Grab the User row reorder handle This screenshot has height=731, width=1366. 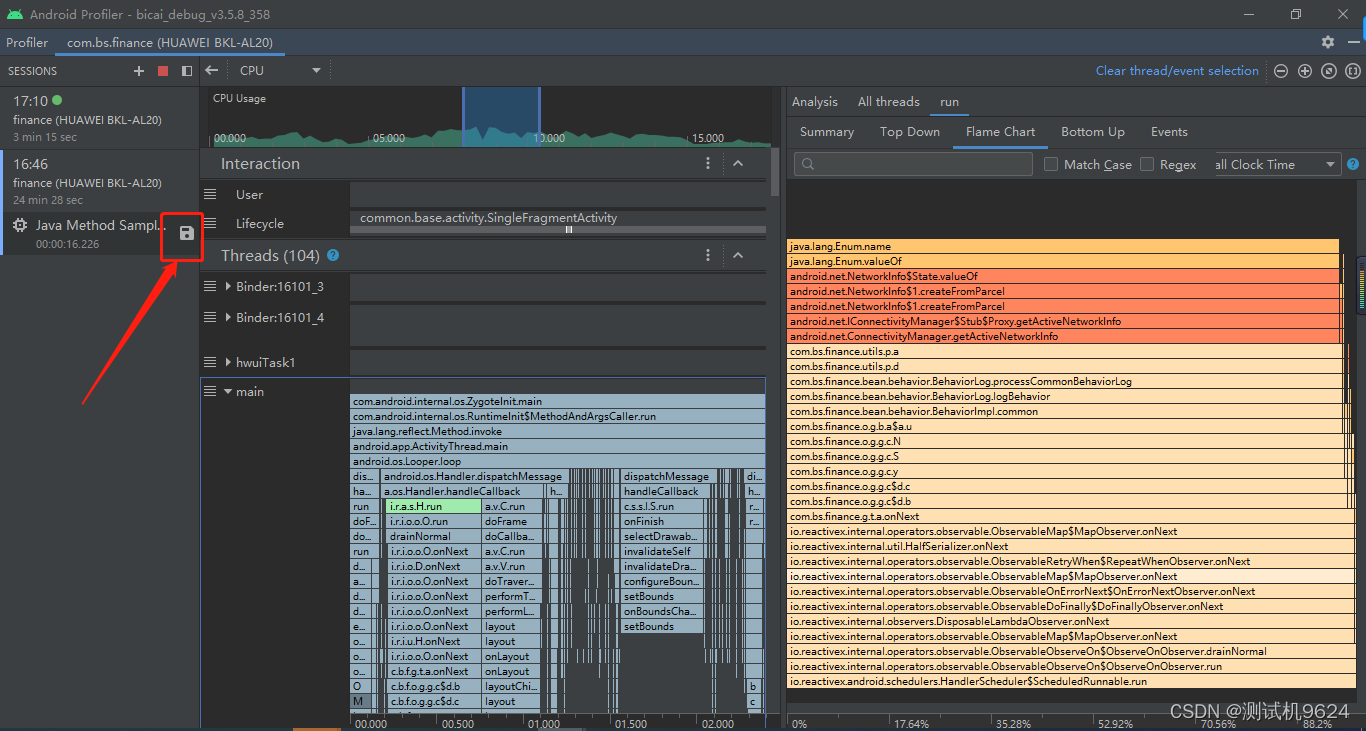click(210, 194)
